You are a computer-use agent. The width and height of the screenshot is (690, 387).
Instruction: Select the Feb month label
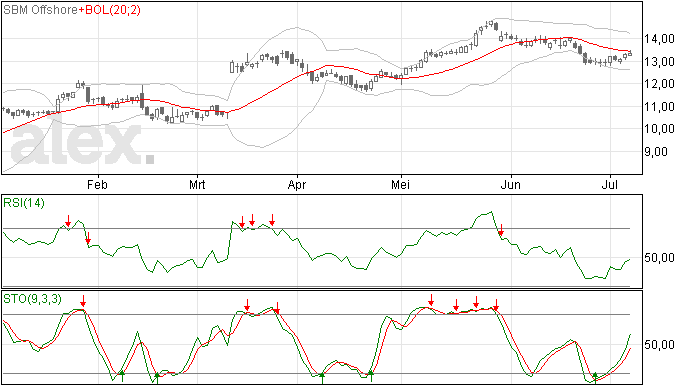97,184
